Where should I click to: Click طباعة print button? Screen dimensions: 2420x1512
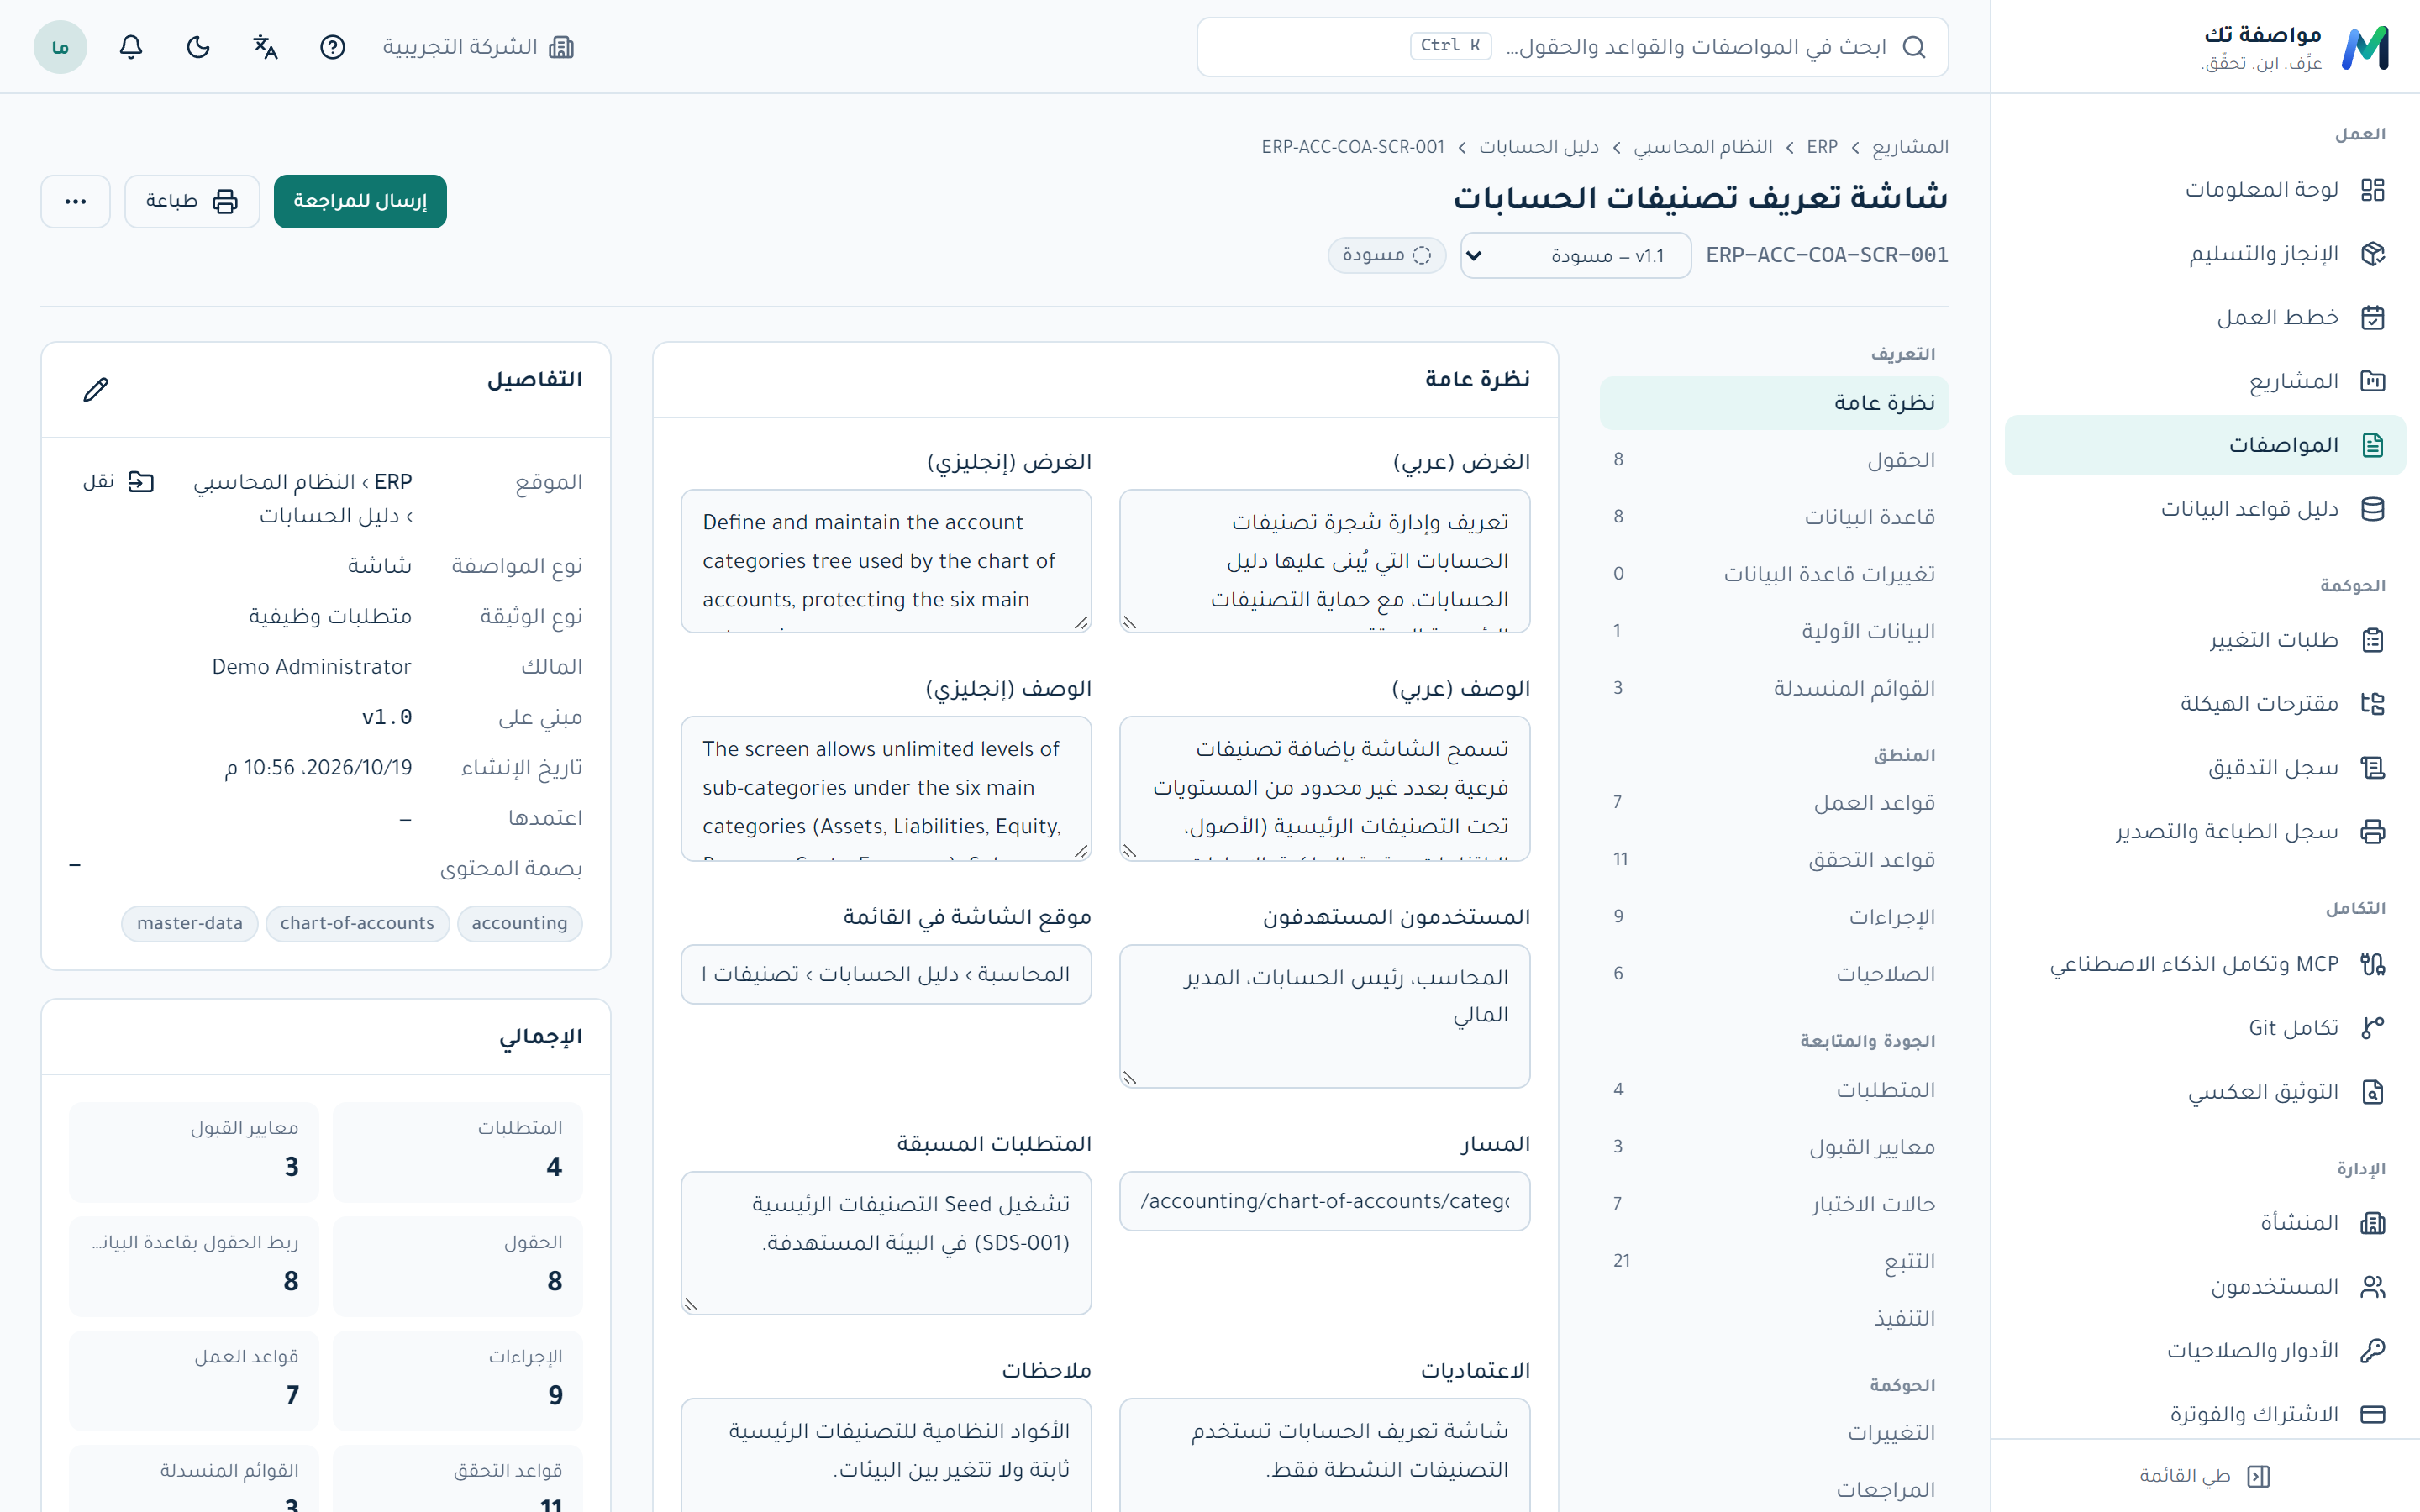(192, 201)
